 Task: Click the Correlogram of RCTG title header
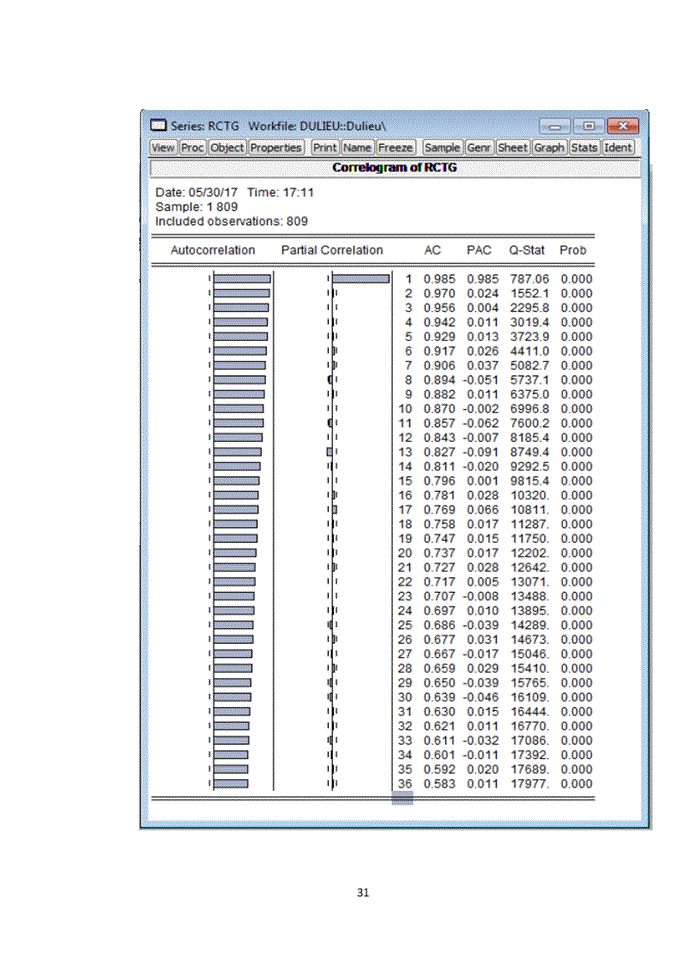tap(393, 167)
